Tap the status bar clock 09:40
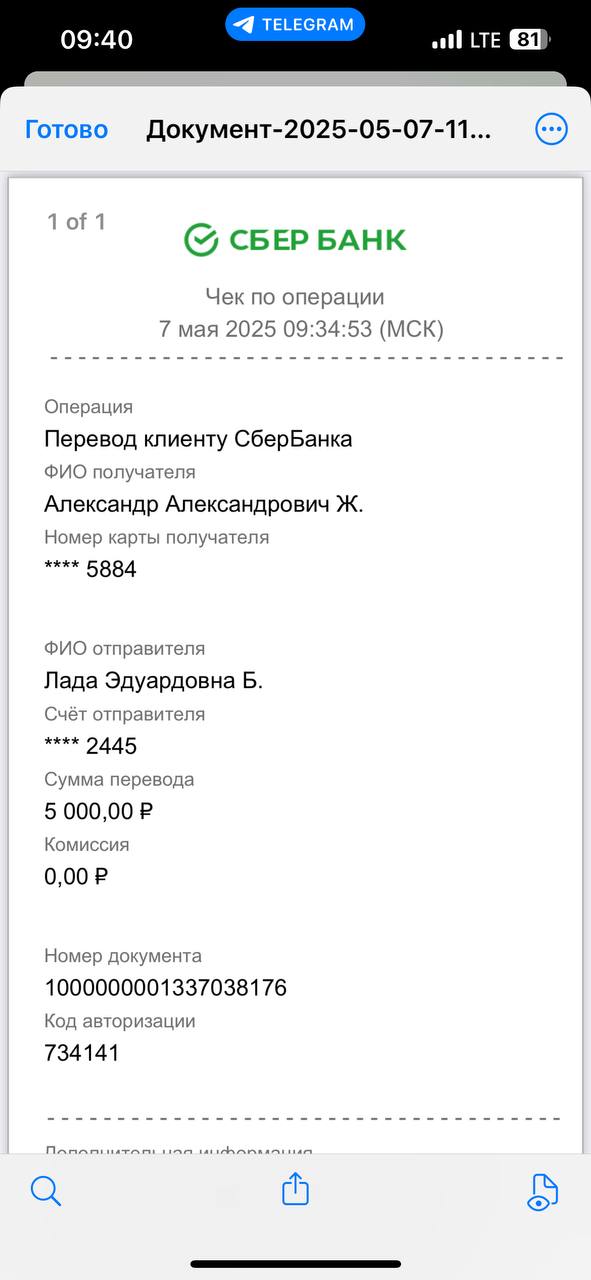 click(96, 40)
